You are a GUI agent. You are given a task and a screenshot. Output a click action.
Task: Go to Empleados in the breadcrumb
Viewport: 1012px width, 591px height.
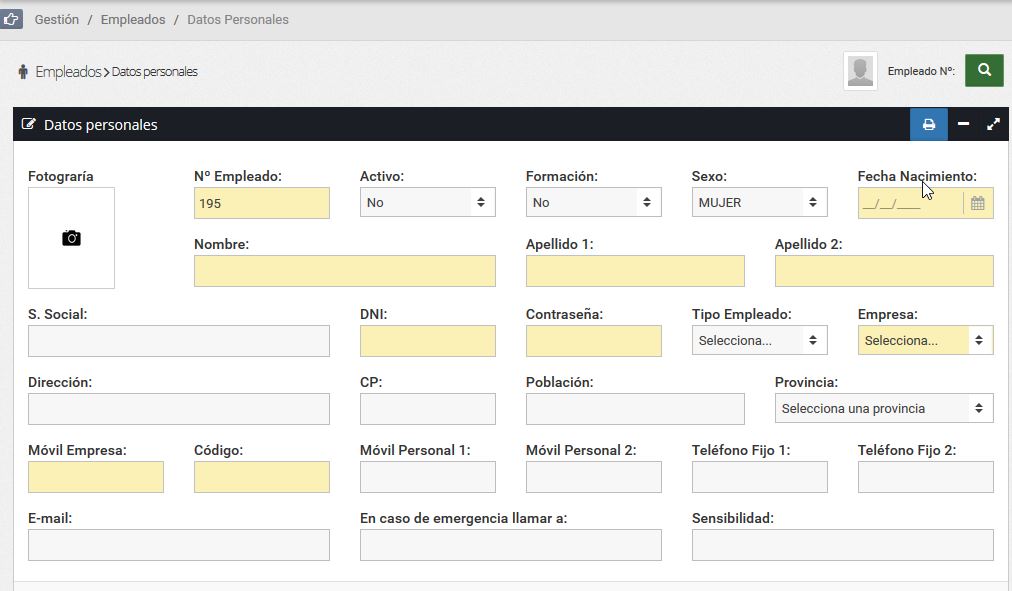pyautogui.click(x=133, y=19)
